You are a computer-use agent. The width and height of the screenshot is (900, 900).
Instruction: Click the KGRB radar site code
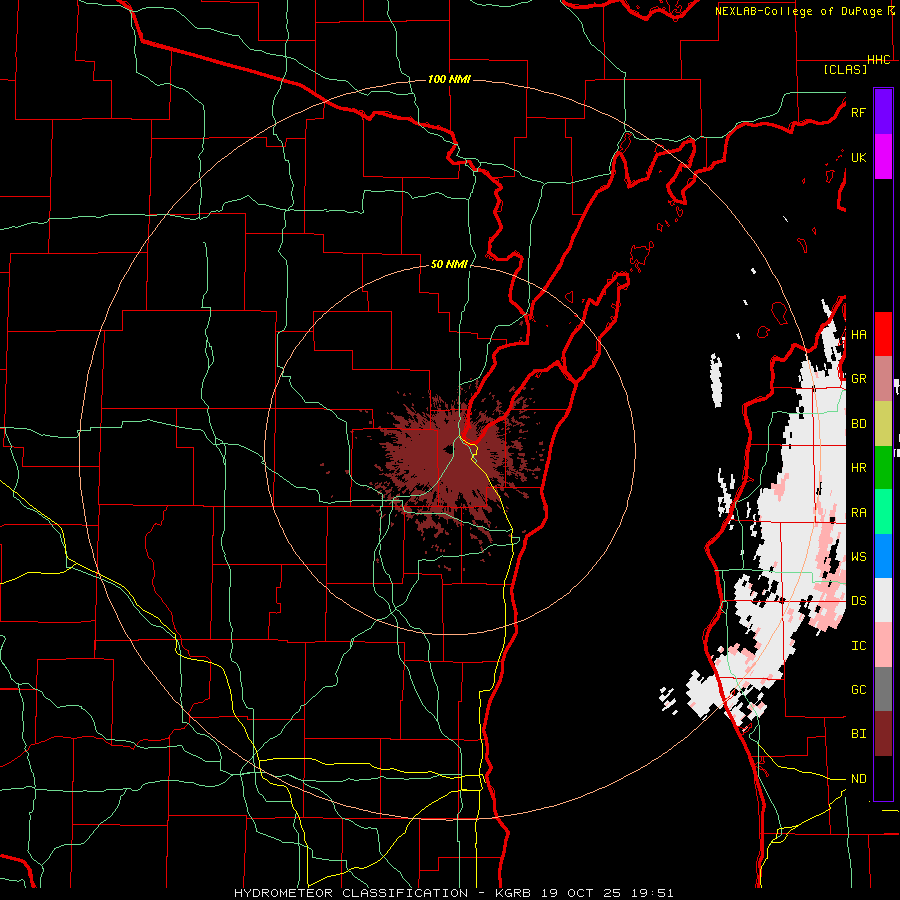[x=514, y=893]
